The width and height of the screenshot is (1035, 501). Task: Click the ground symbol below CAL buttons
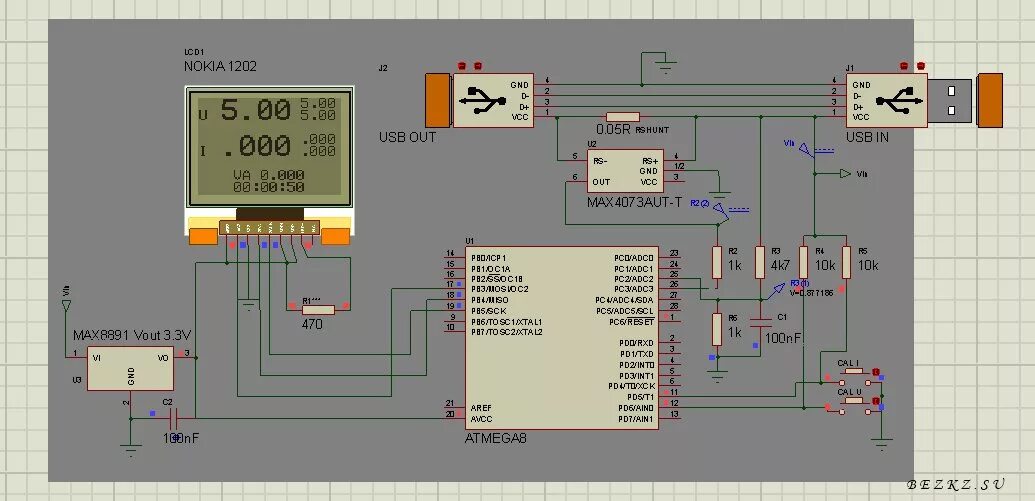(882, 444)
